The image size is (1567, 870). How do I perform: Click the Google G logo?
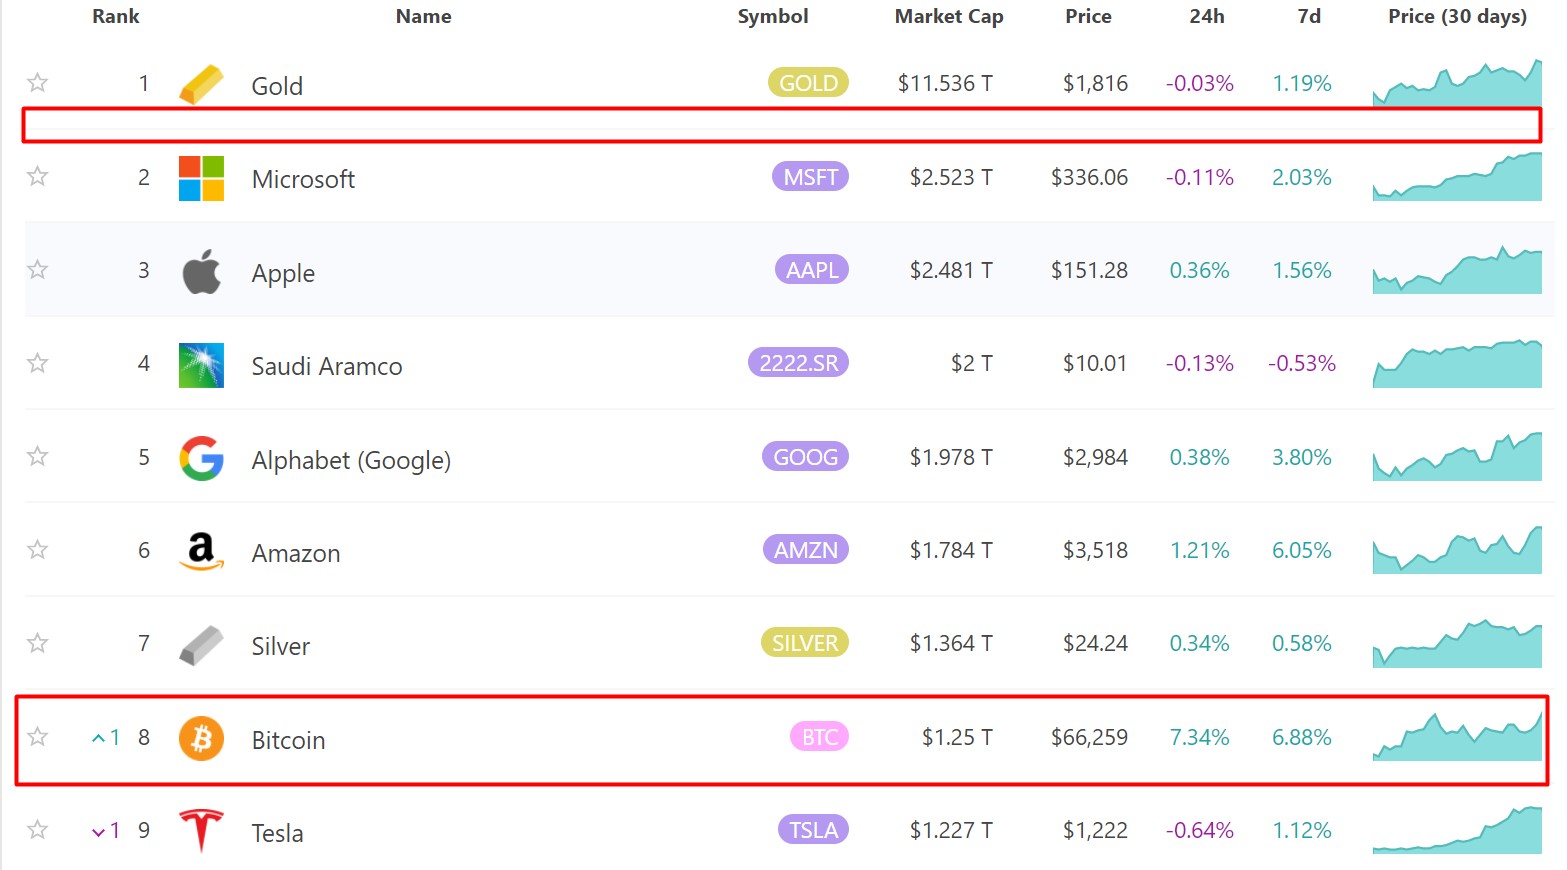201,458
